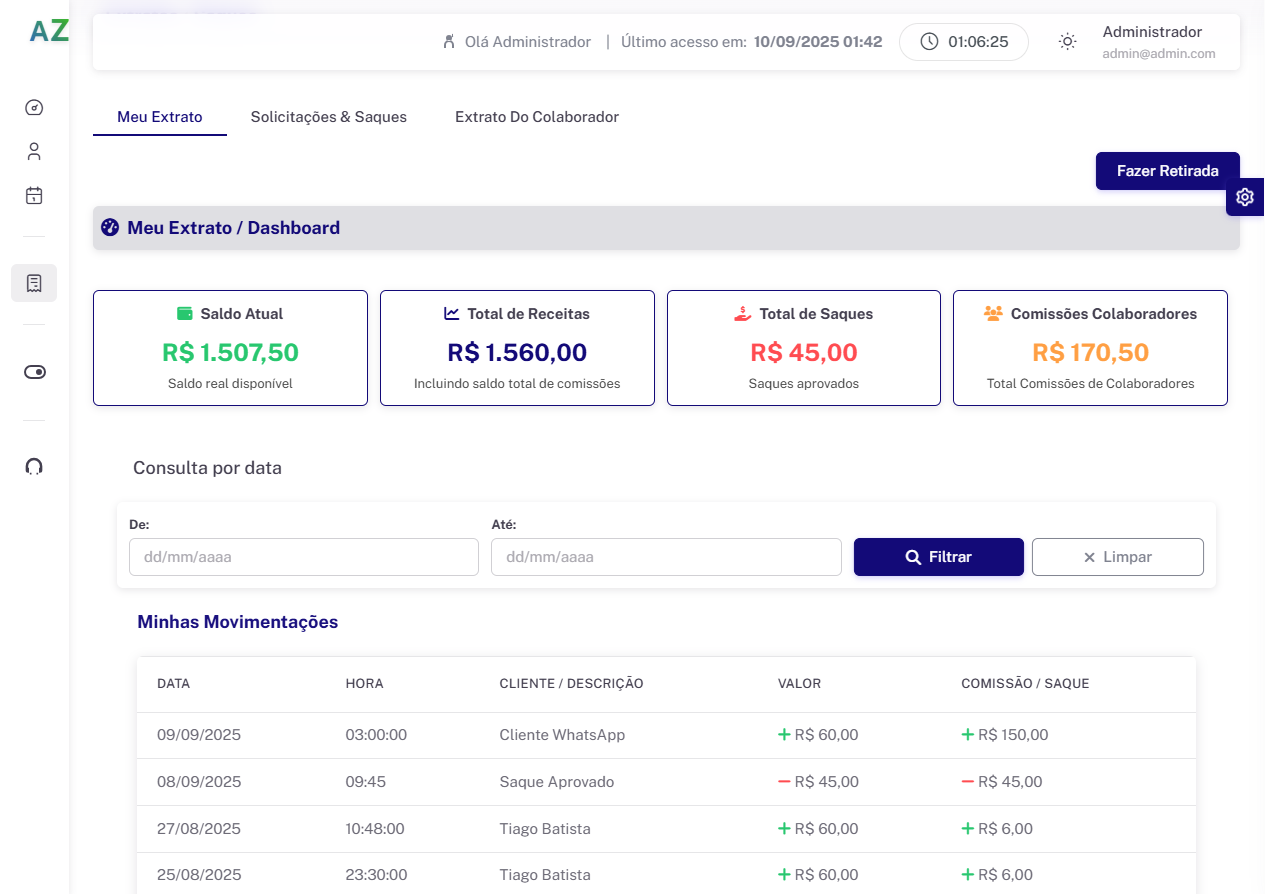Image resolution: width=1265 pixels, height=894 pixels.
Task: Select the Meu Extrato tab
Action: tap(159, 117)
